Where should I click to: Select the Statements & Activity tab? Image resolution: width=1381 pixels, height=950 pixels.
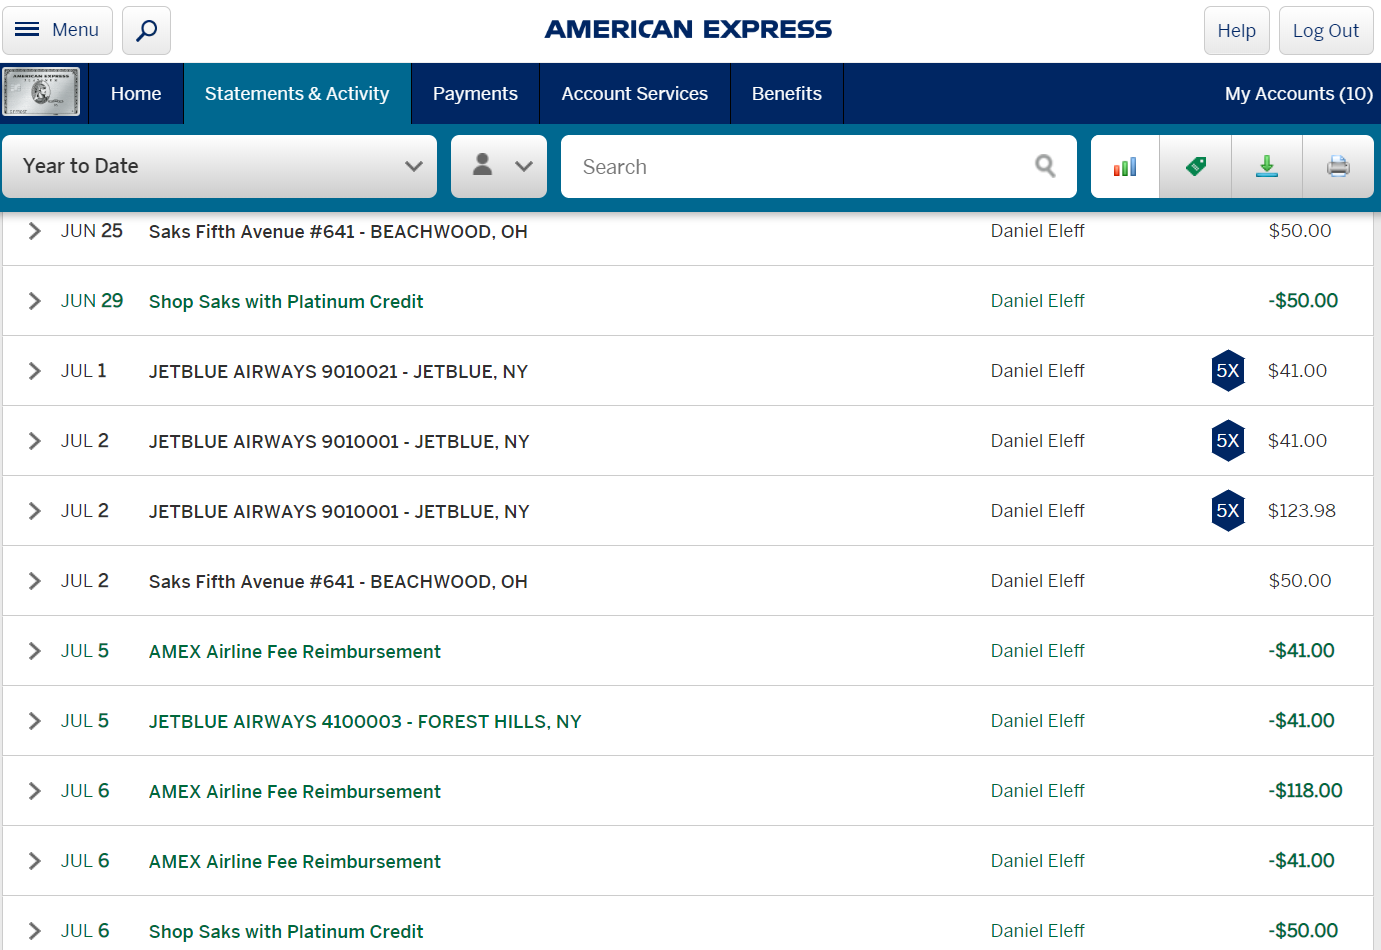(x=297, y=94)
